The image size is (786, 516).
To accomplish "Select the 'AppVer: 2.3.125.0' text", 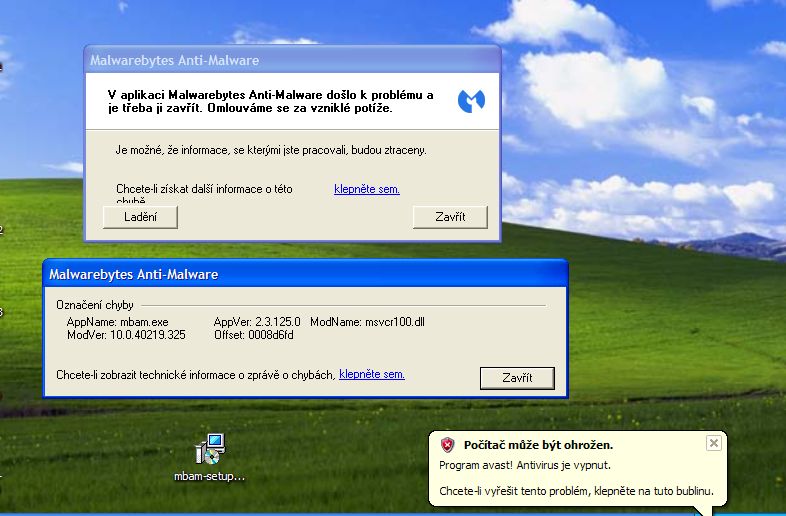I will 257,322.
